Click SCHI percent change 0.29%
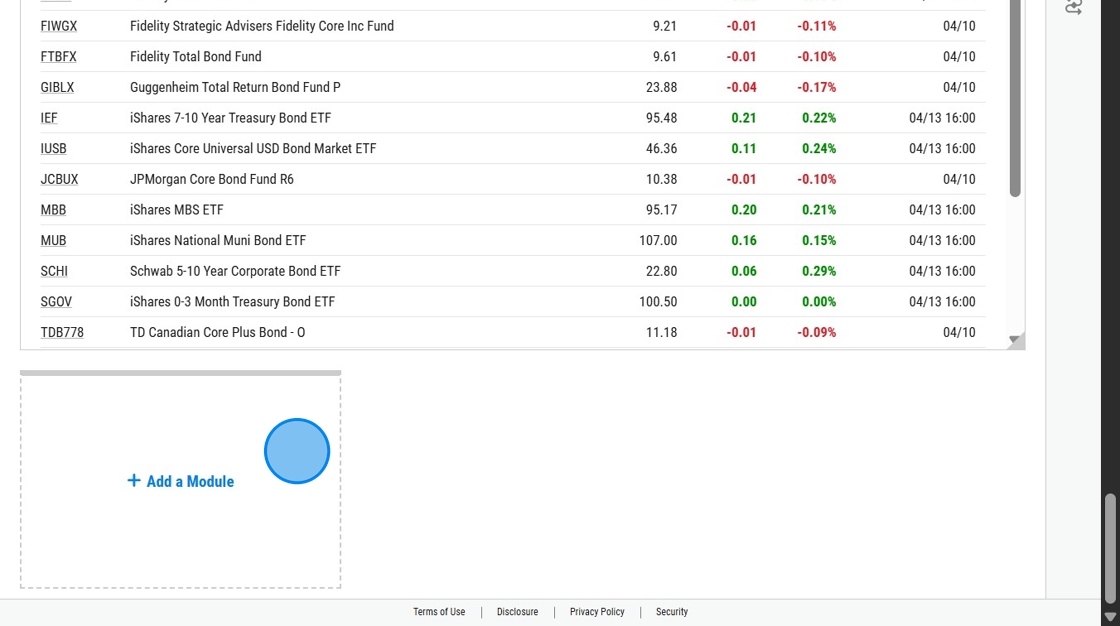 tap(819, 272)
